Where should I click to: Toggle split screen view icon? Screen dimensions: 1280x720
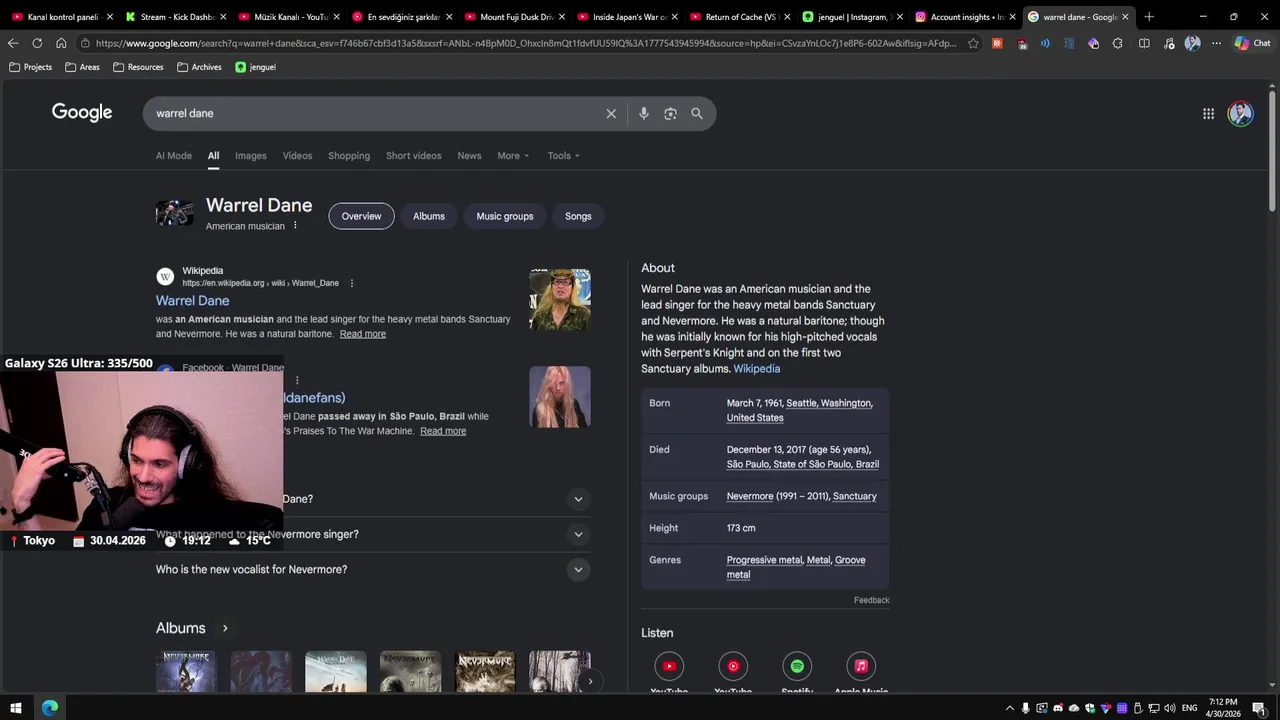1144,43
